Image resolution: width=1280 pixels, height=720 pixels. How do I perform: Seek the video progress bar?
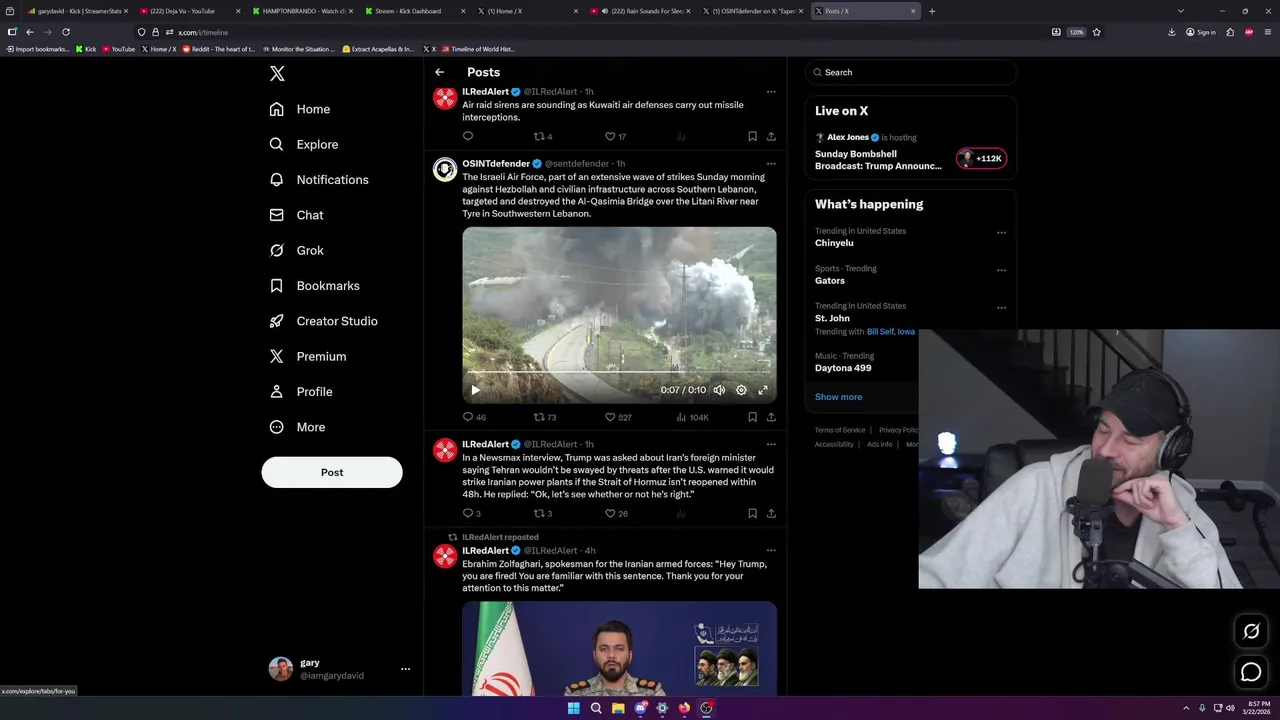(619, 373)
